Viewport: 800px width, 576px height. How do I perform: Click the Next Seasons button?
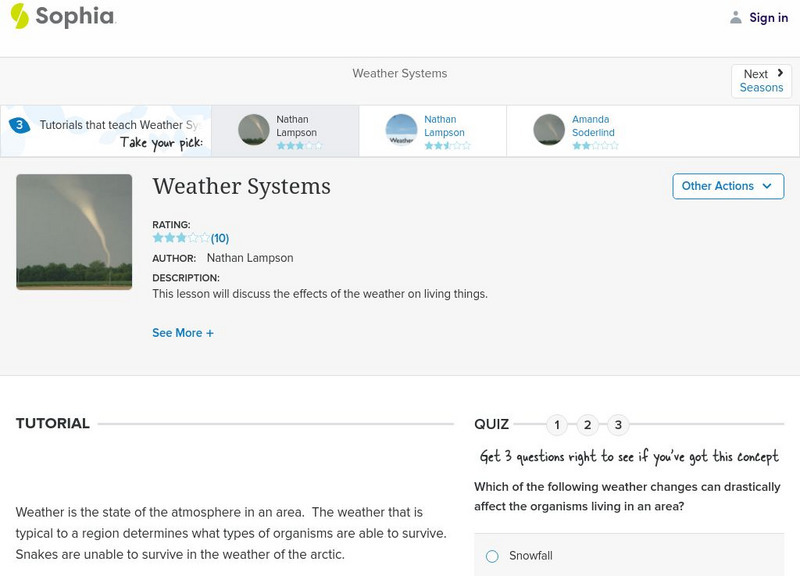[761, 80]
